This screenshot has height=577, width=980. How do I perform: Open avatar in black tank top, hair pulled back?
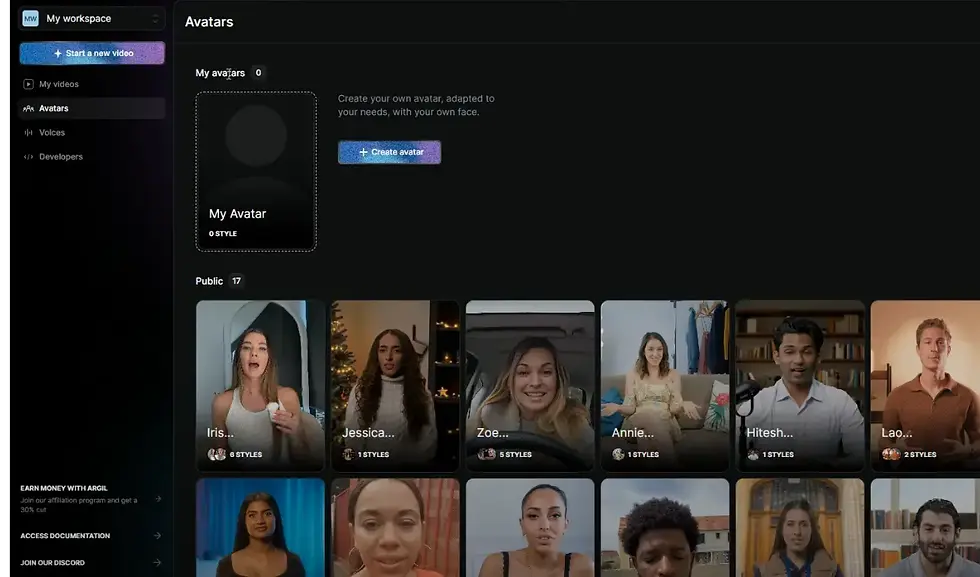click(530, 528)
